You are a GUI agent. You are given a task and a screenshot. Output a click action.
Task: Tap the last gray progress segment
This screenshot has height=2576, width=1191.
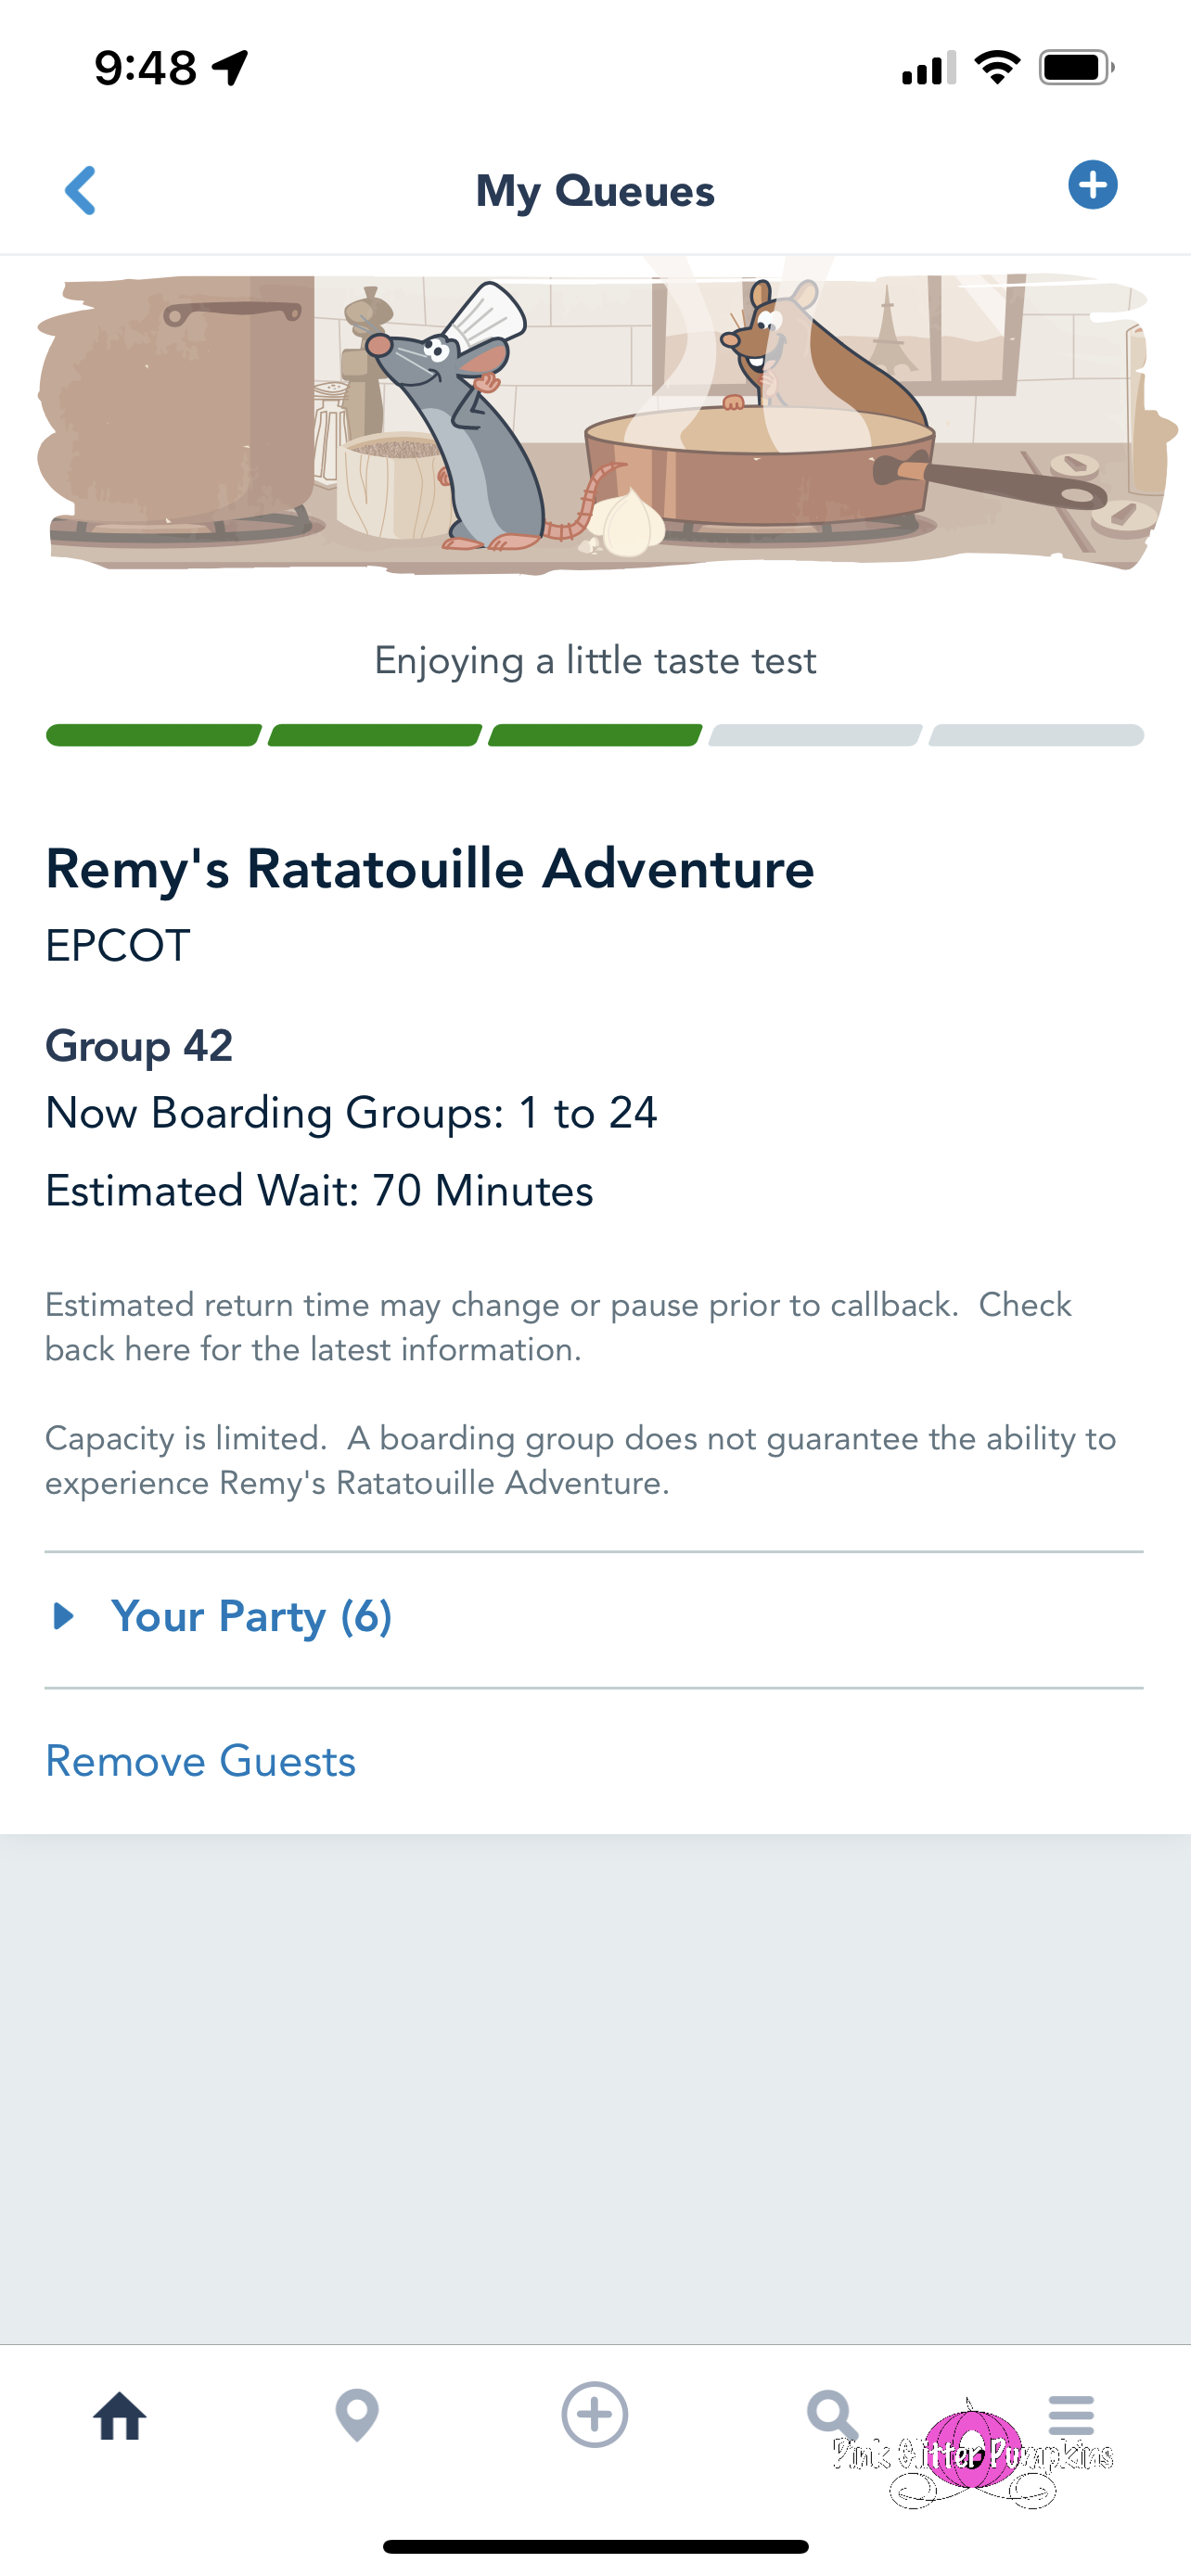click(1036, 735)
